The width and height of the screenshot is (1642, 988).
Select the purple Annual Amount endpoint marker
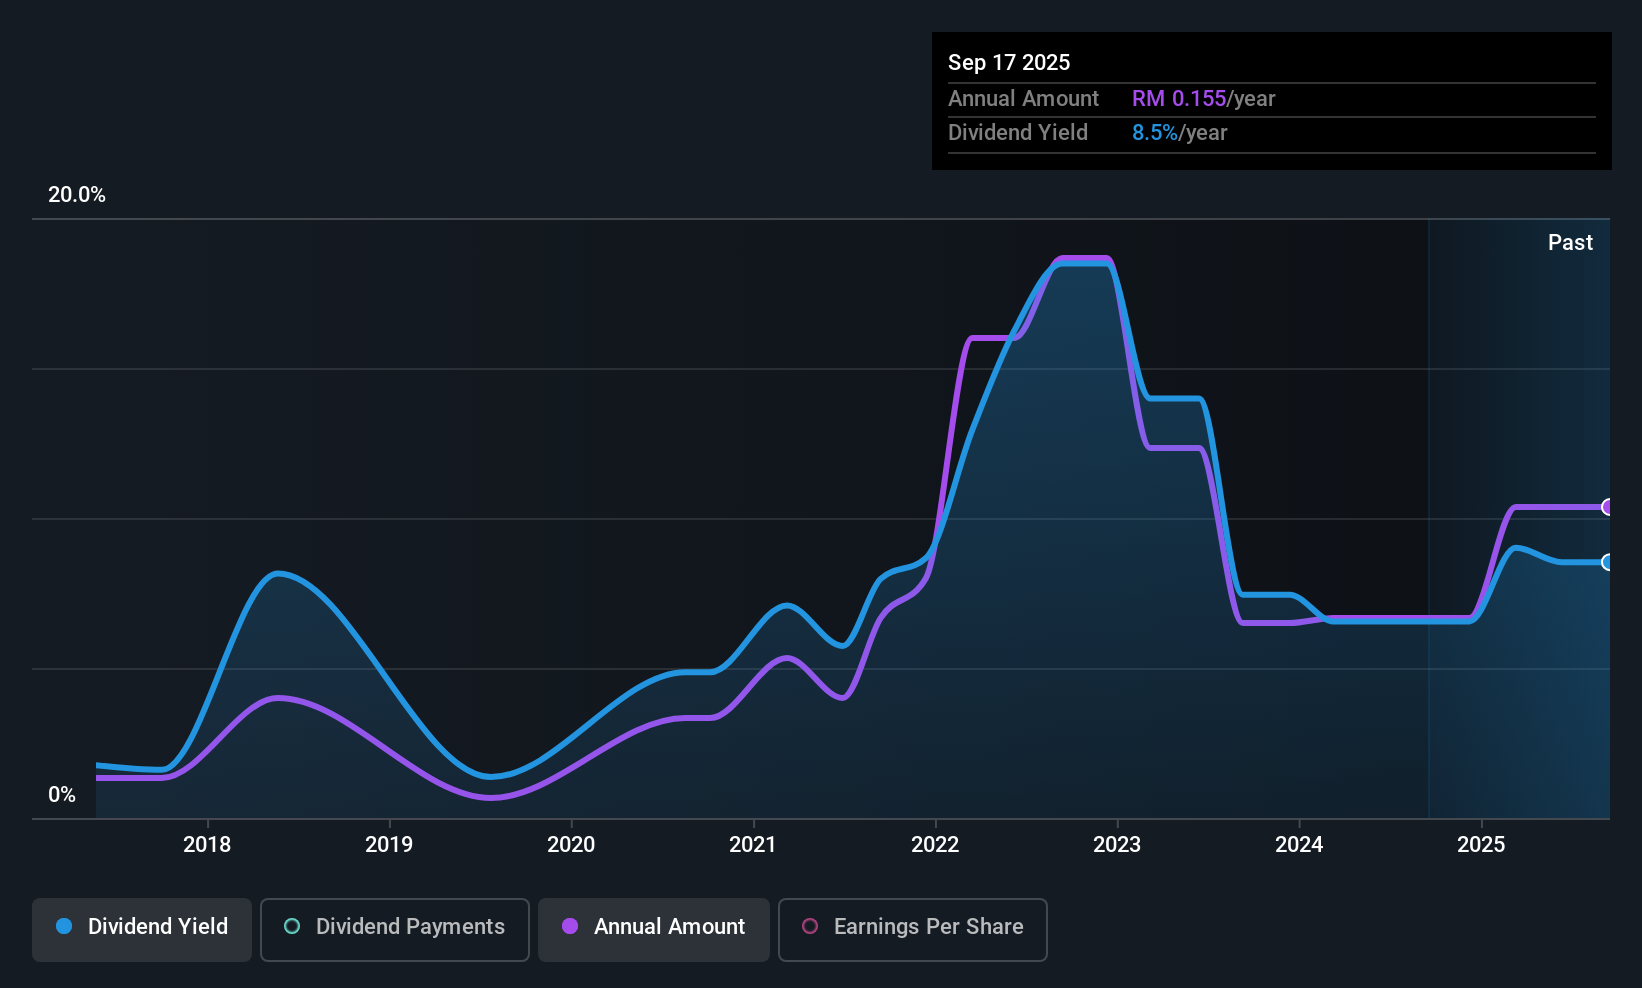point(1607,507)
